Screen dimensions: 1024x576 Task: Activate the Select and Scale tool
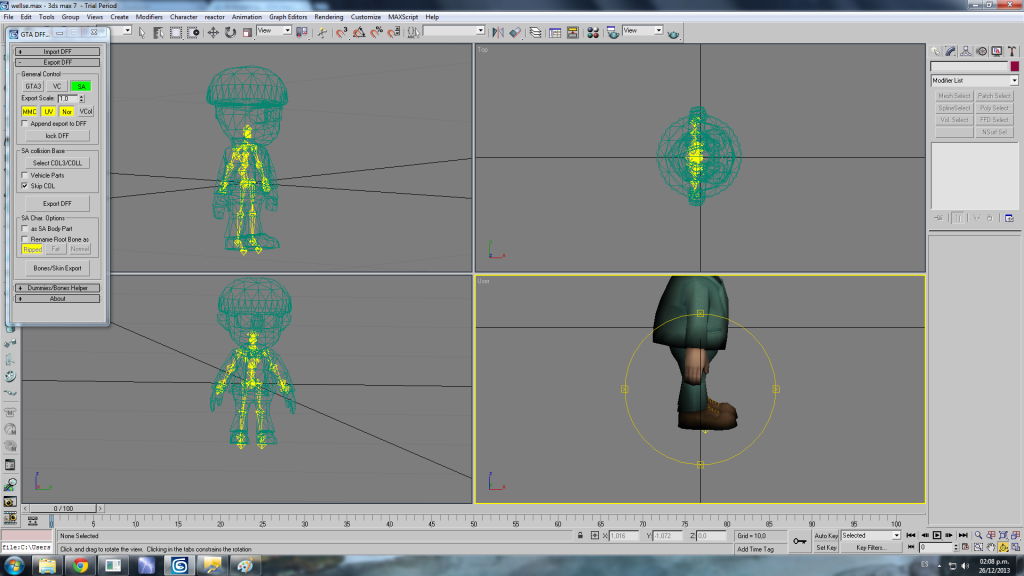coord(247,32)
